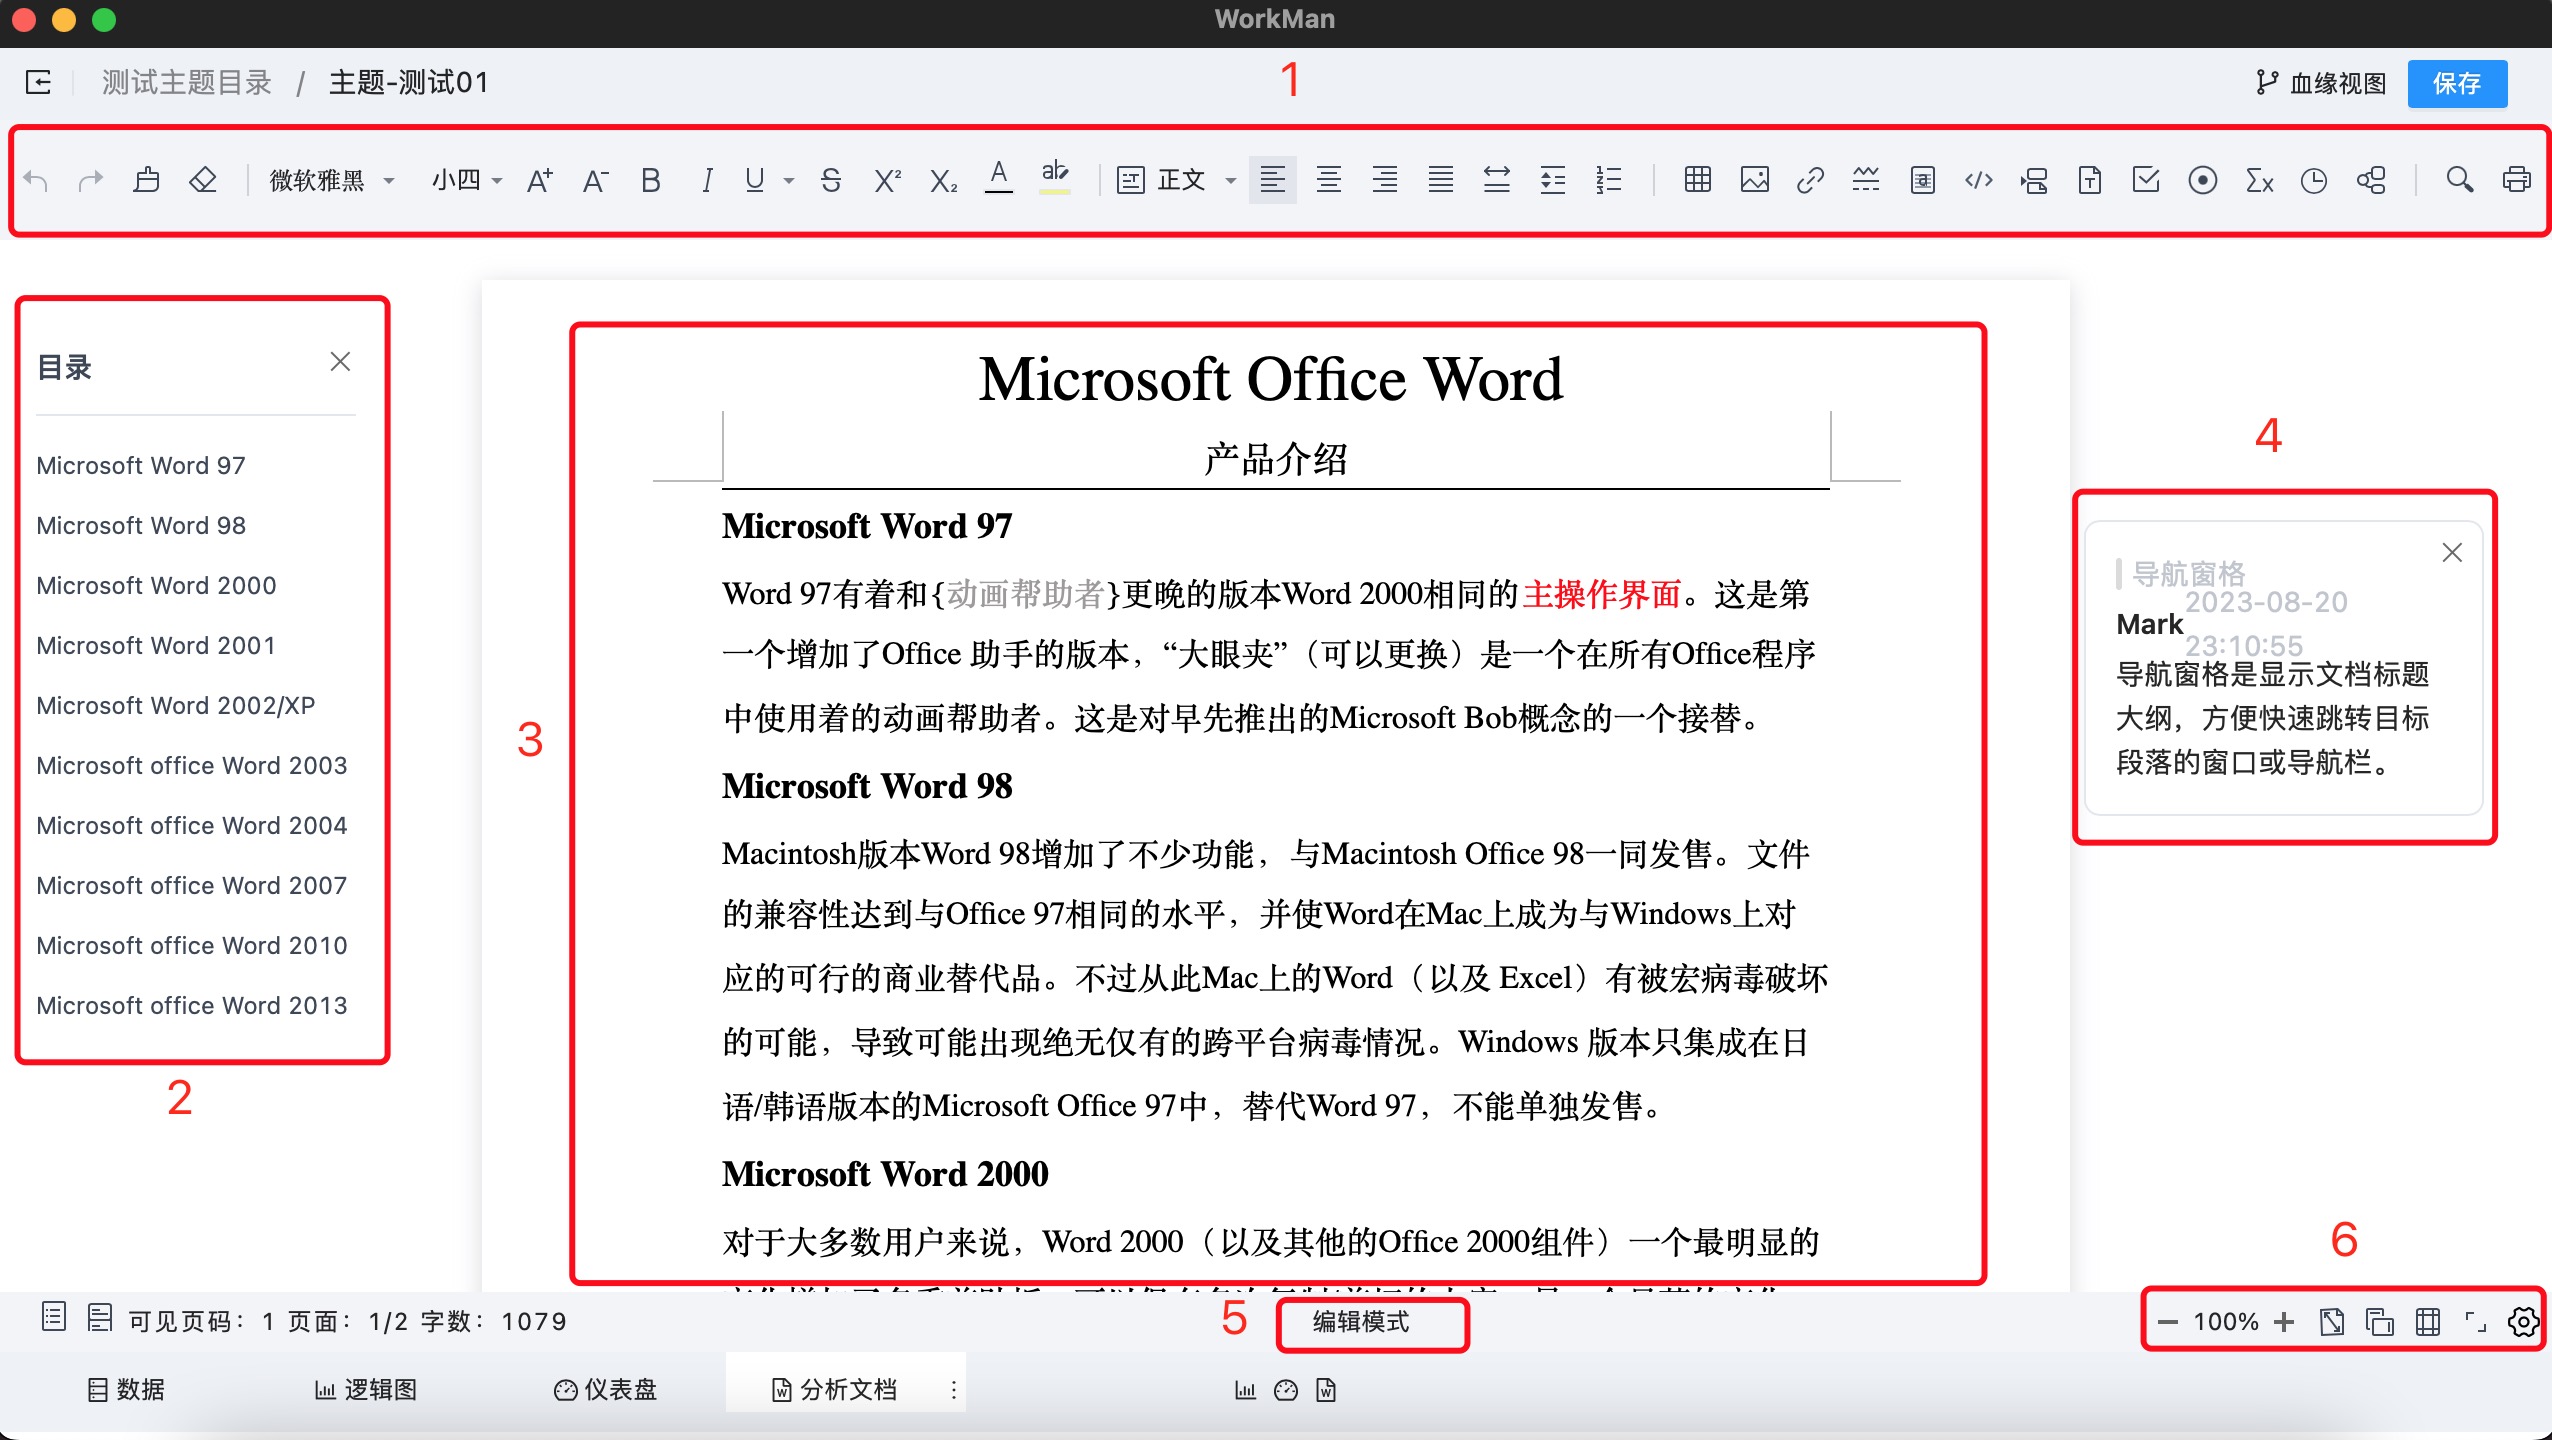Zoom out with the minus button
2552x1440 pixels.
2167,1322
